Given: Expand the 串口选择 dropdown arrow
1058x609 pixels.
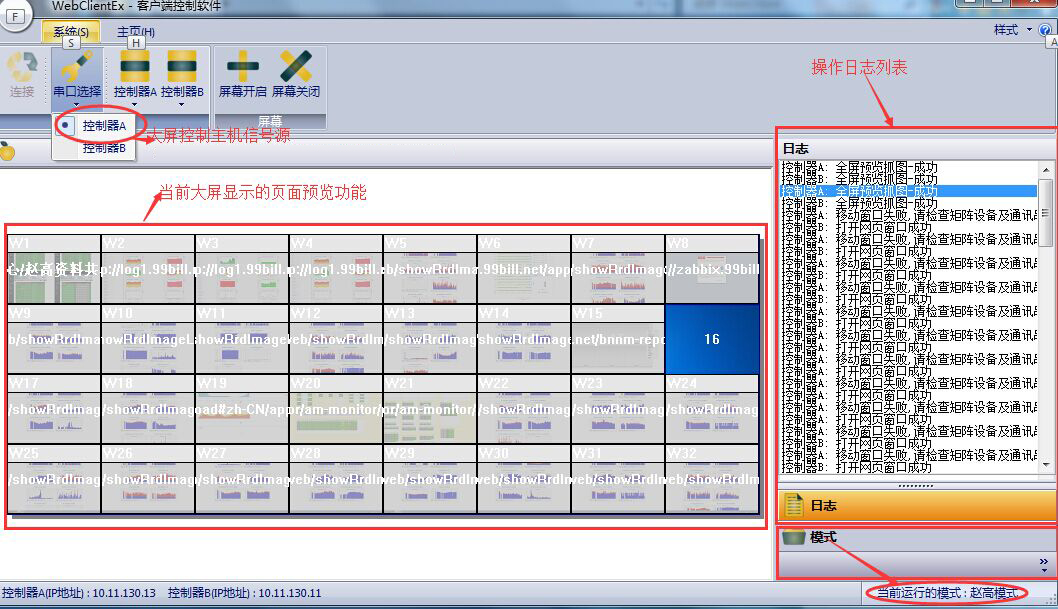Looking at the screenshot, I should click(x=76, y=105).
